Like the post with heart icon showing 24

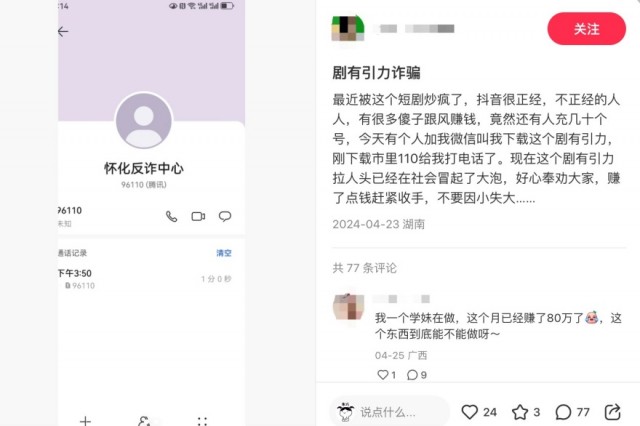[x=469, y=412]
